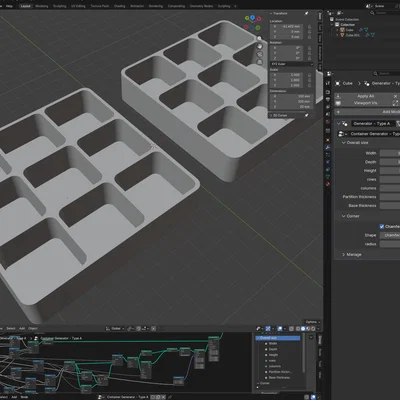The image size is (400, 400).
Task: Collapse the Overall size section
Action: [x=344, y=143]
